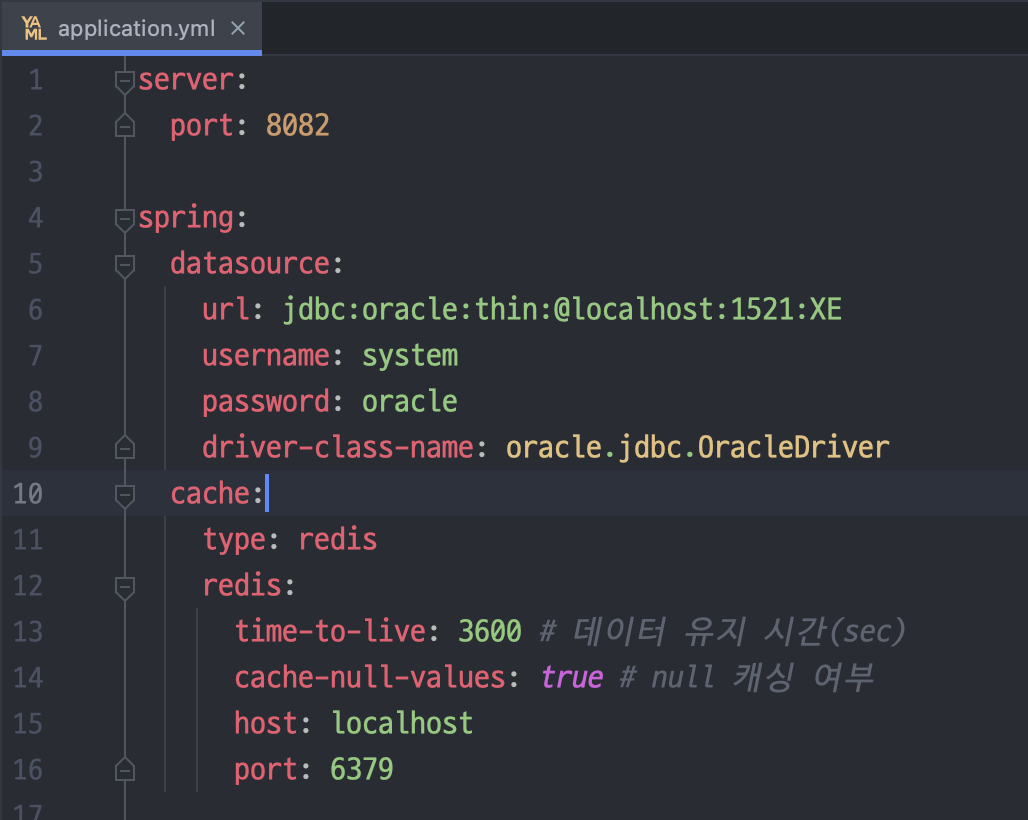The image size is (1028, 820).
Task: Click fold end marker on port 8082 line
Action: pos(125,126)
